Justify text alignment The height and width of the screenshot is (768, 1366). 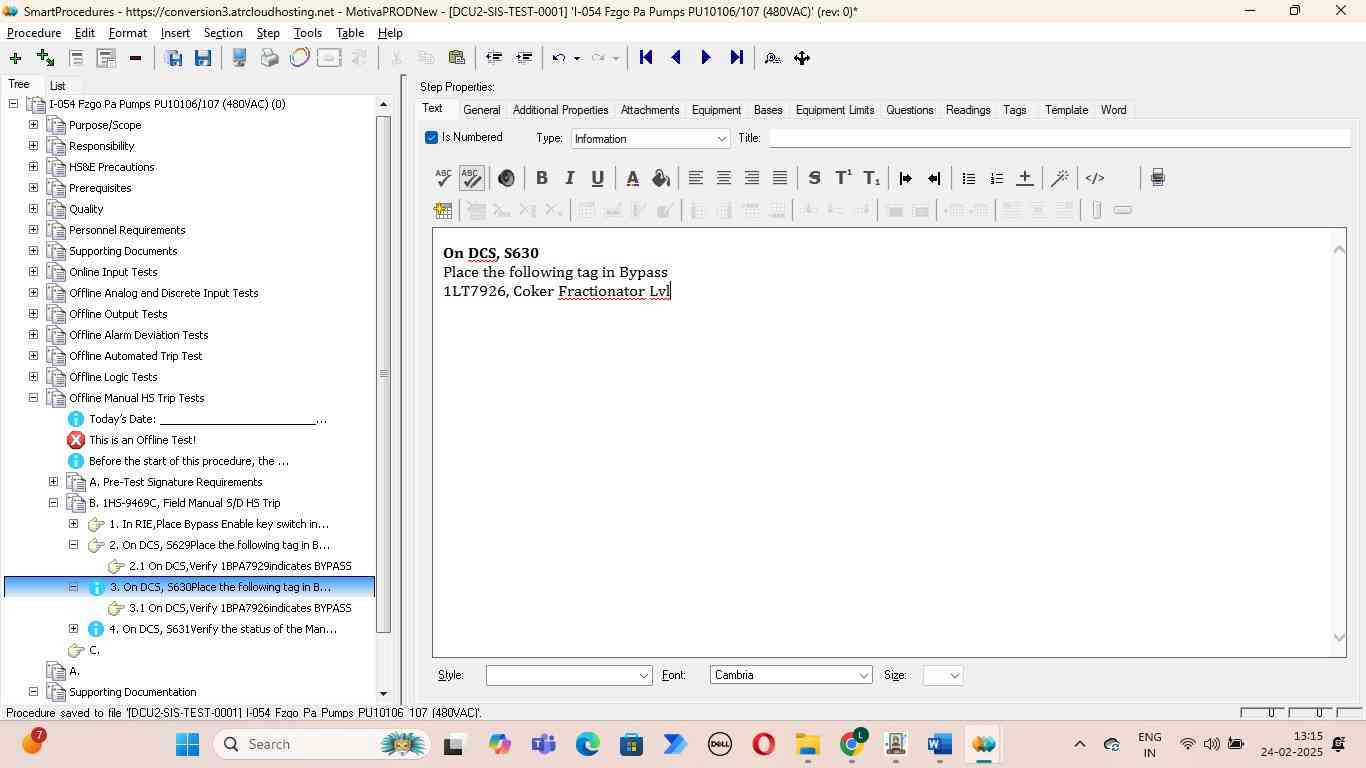pos(779,178)
